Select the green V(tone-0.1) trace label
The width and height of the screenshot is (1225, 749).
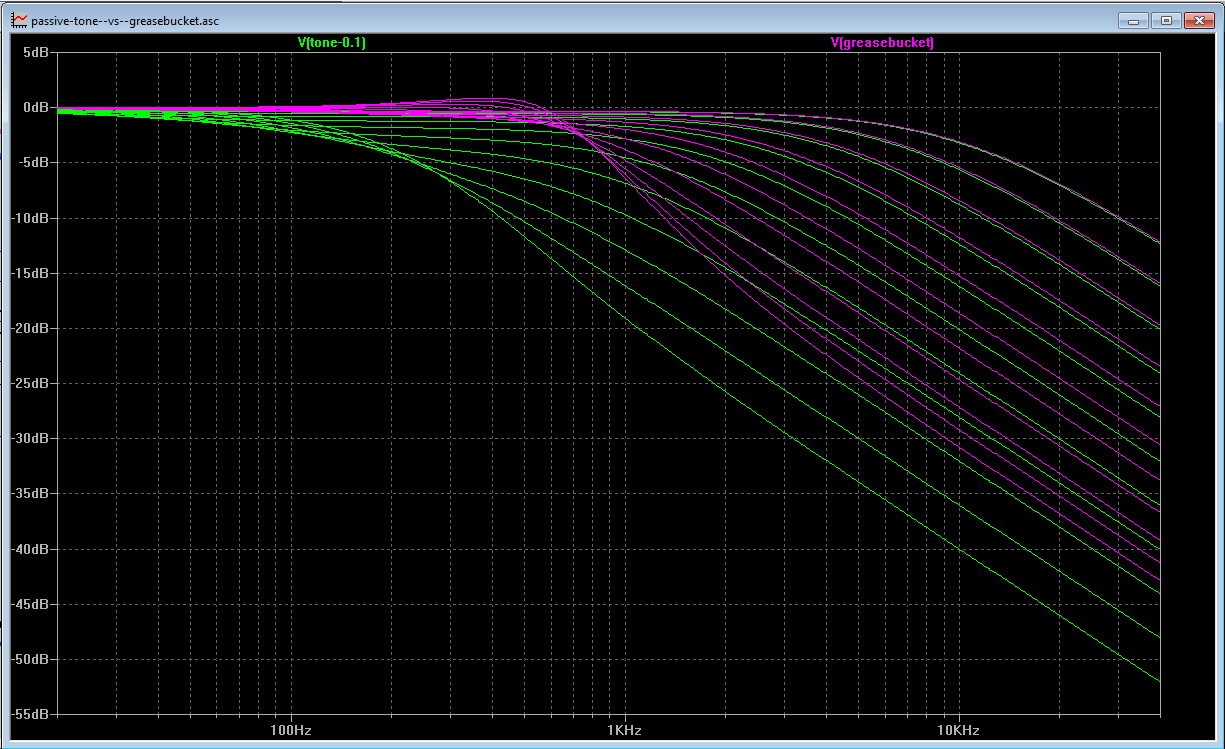click(332, 42)
